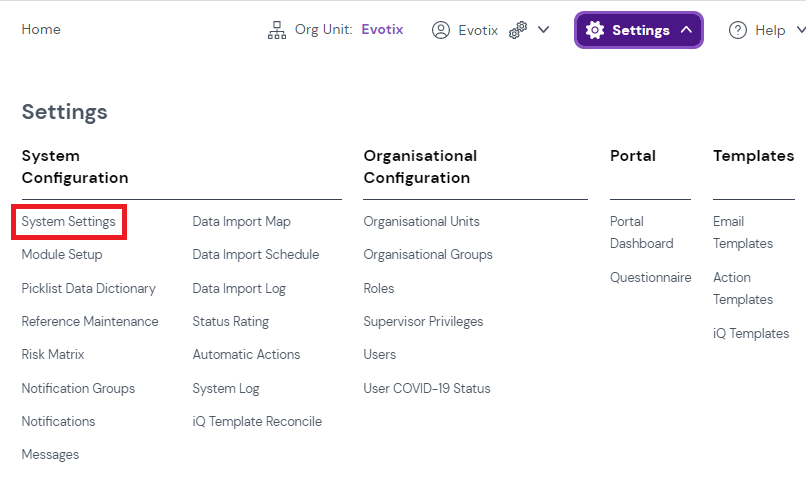
Task: Go to the Home menu item
Action: point(41,30)
